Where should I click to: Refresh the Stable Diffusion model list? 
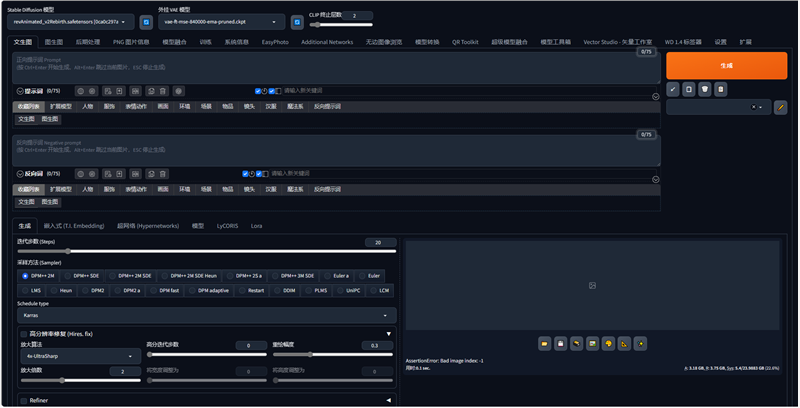[x=146, y=21]
